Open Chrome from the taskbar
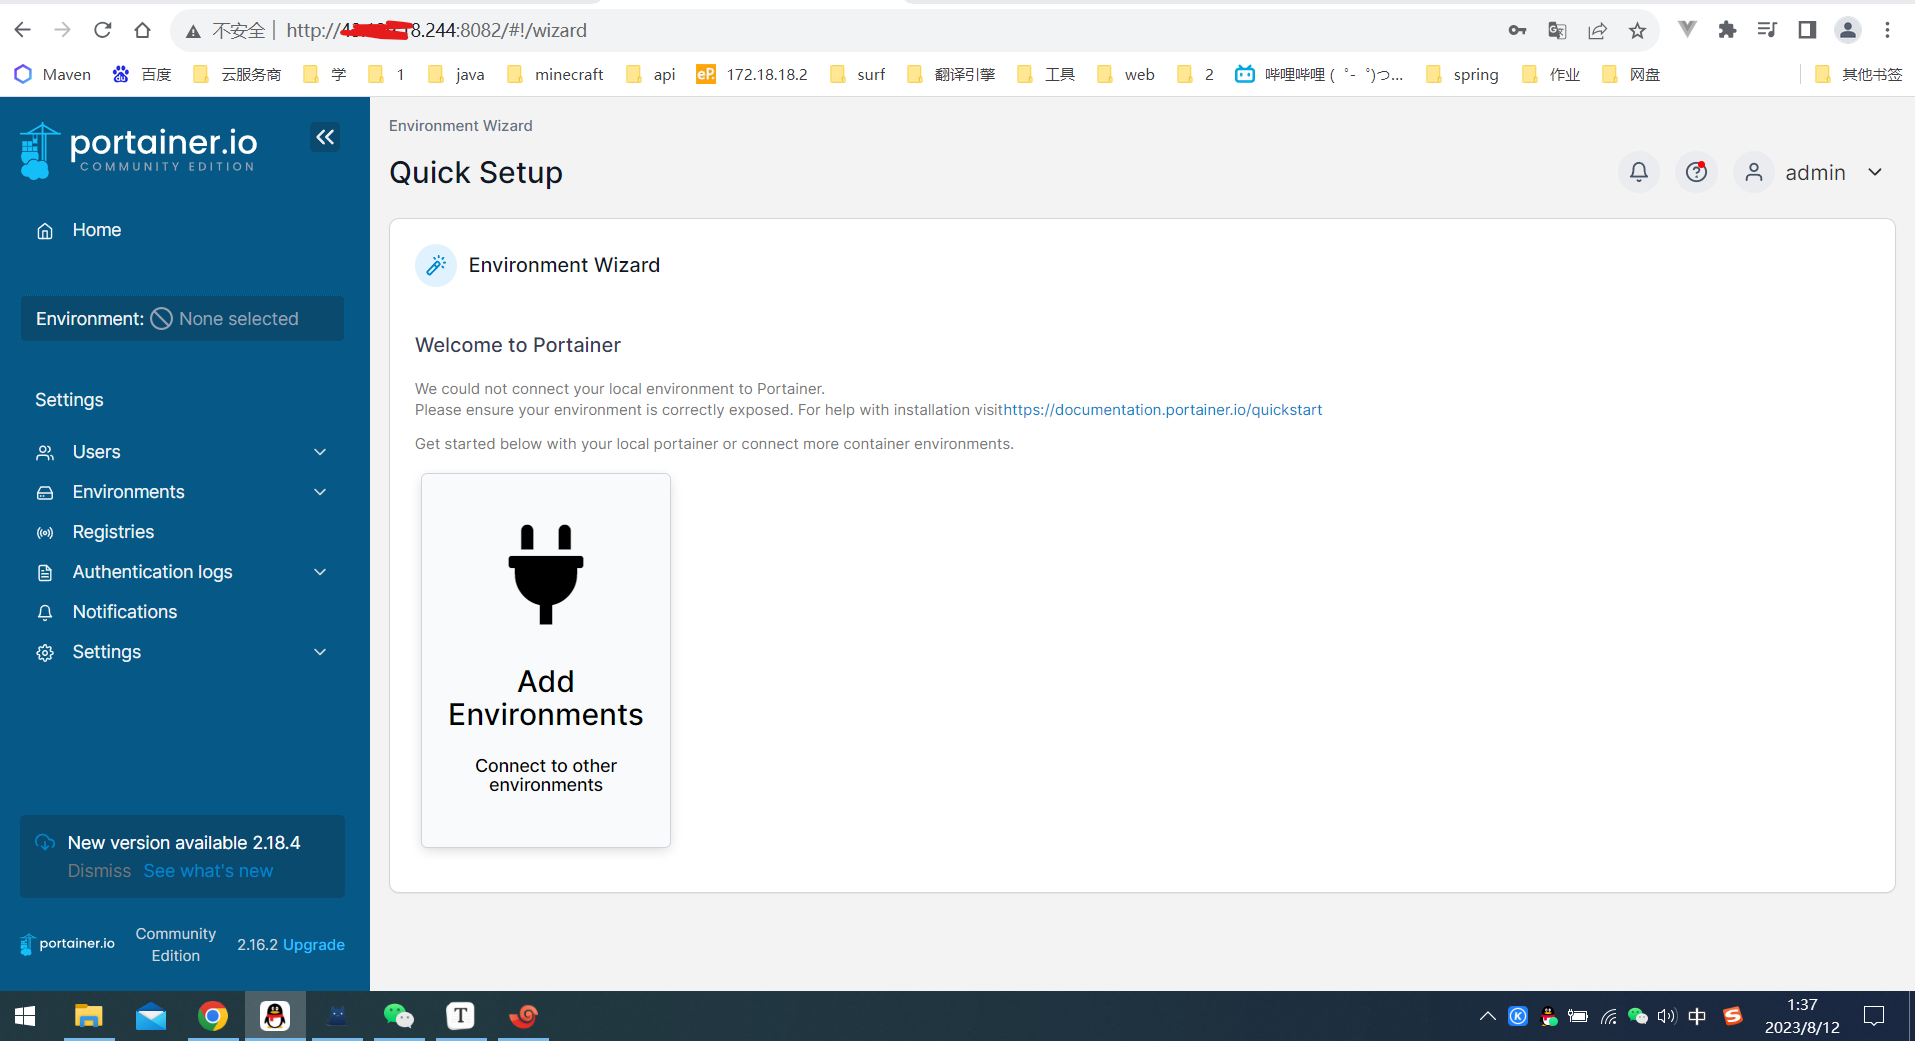 point(212,1016)
